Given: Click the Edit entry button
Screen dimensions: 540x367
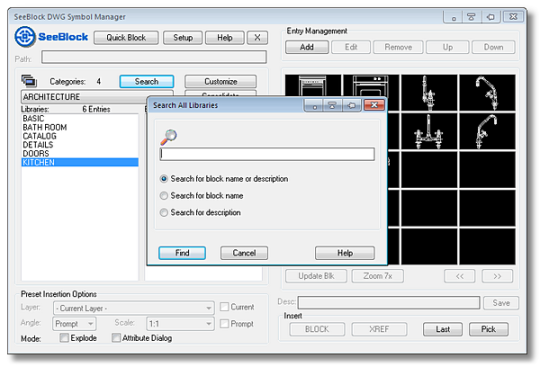Looking at the screenshot, I should point(351,47).
